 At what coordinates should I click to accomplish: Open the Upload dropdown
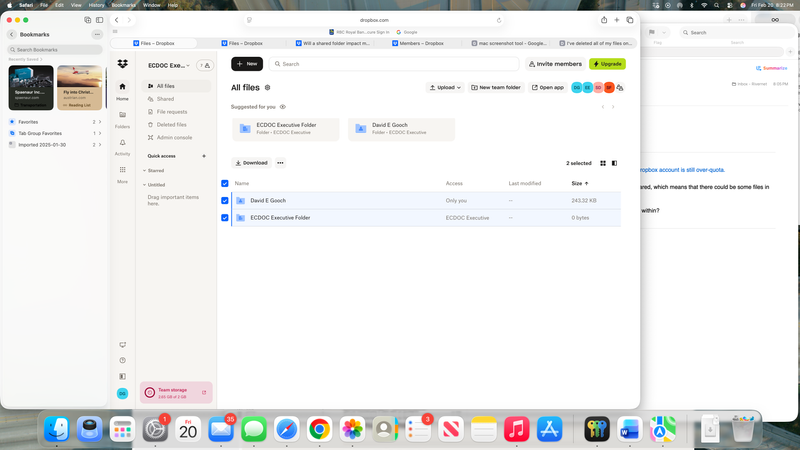point(445,88)
